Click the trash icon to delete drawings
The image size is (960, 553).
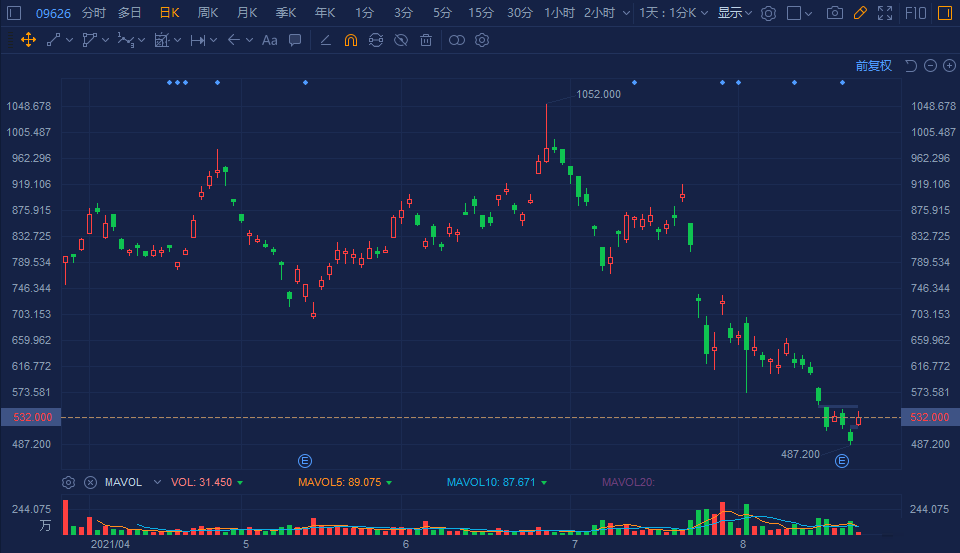click(426, 40)
